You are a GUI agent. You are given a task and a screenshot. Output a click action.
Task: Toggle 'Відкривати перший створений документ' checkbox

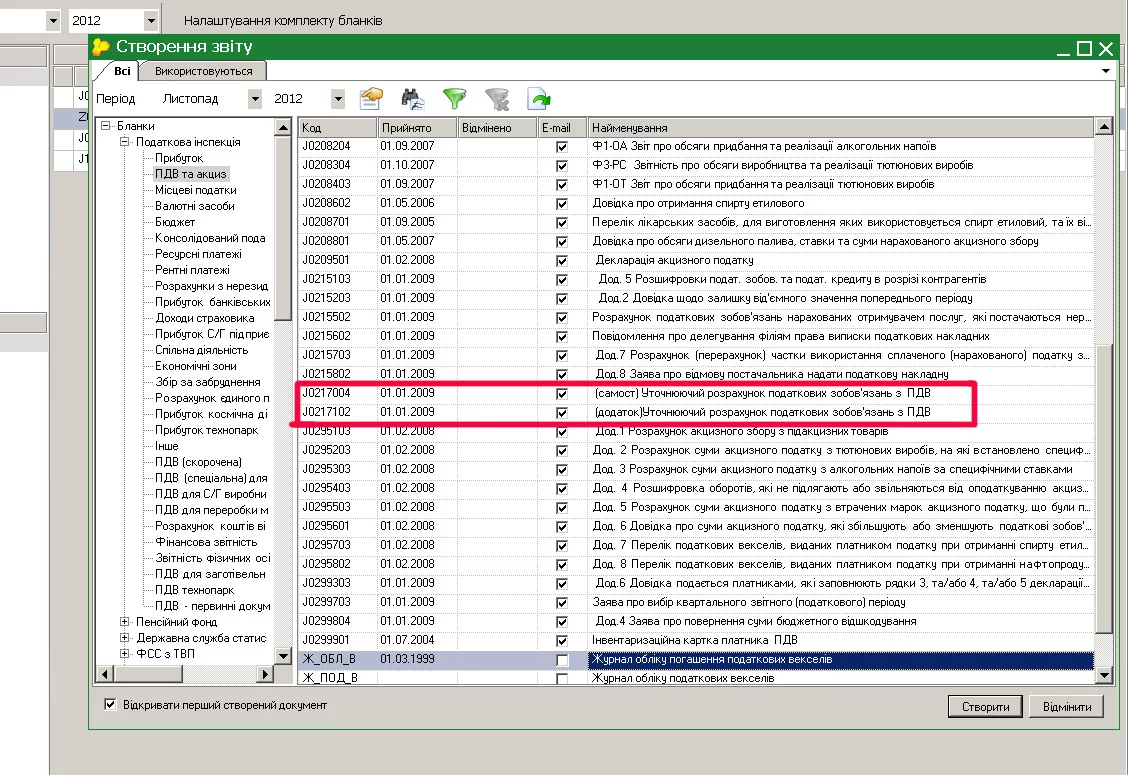point(110,705)
